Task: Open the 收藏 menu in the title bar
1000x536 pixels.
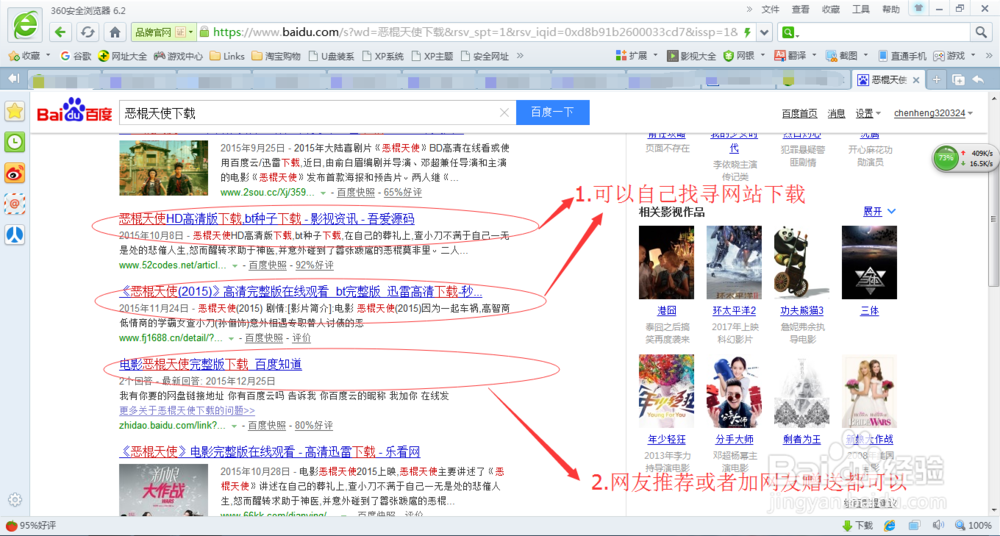Action: pos(830,9)
